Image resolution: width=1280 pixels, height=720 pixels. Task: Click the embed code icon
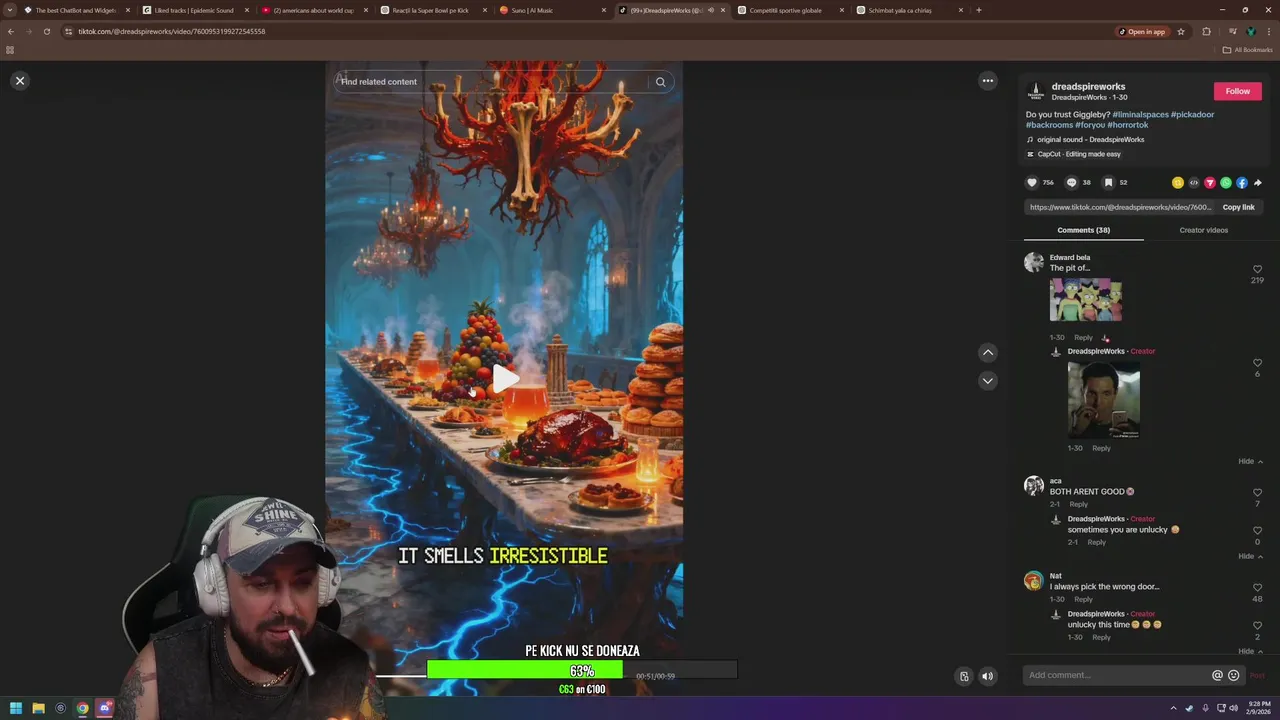pyautogui.click(x=1194, y=183)
